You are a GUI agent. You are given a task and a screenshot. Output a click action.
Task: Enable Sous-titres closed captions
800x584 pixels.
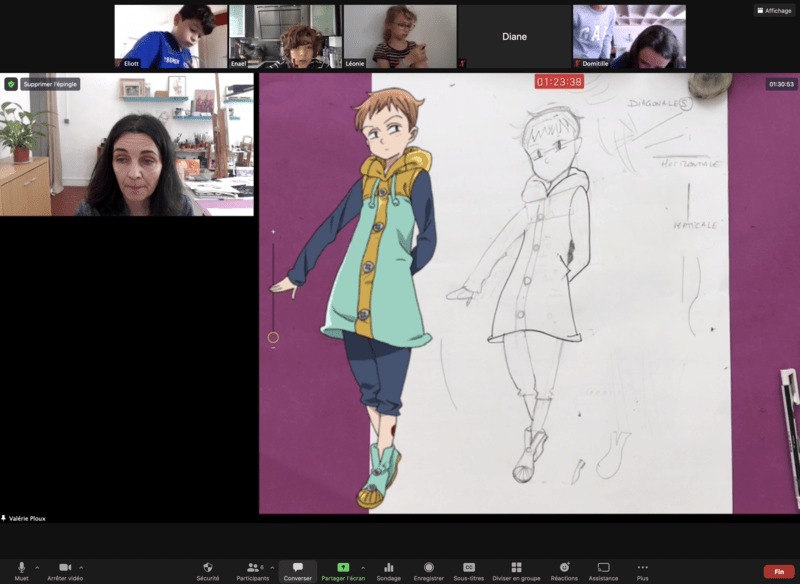tap(471, 567)
